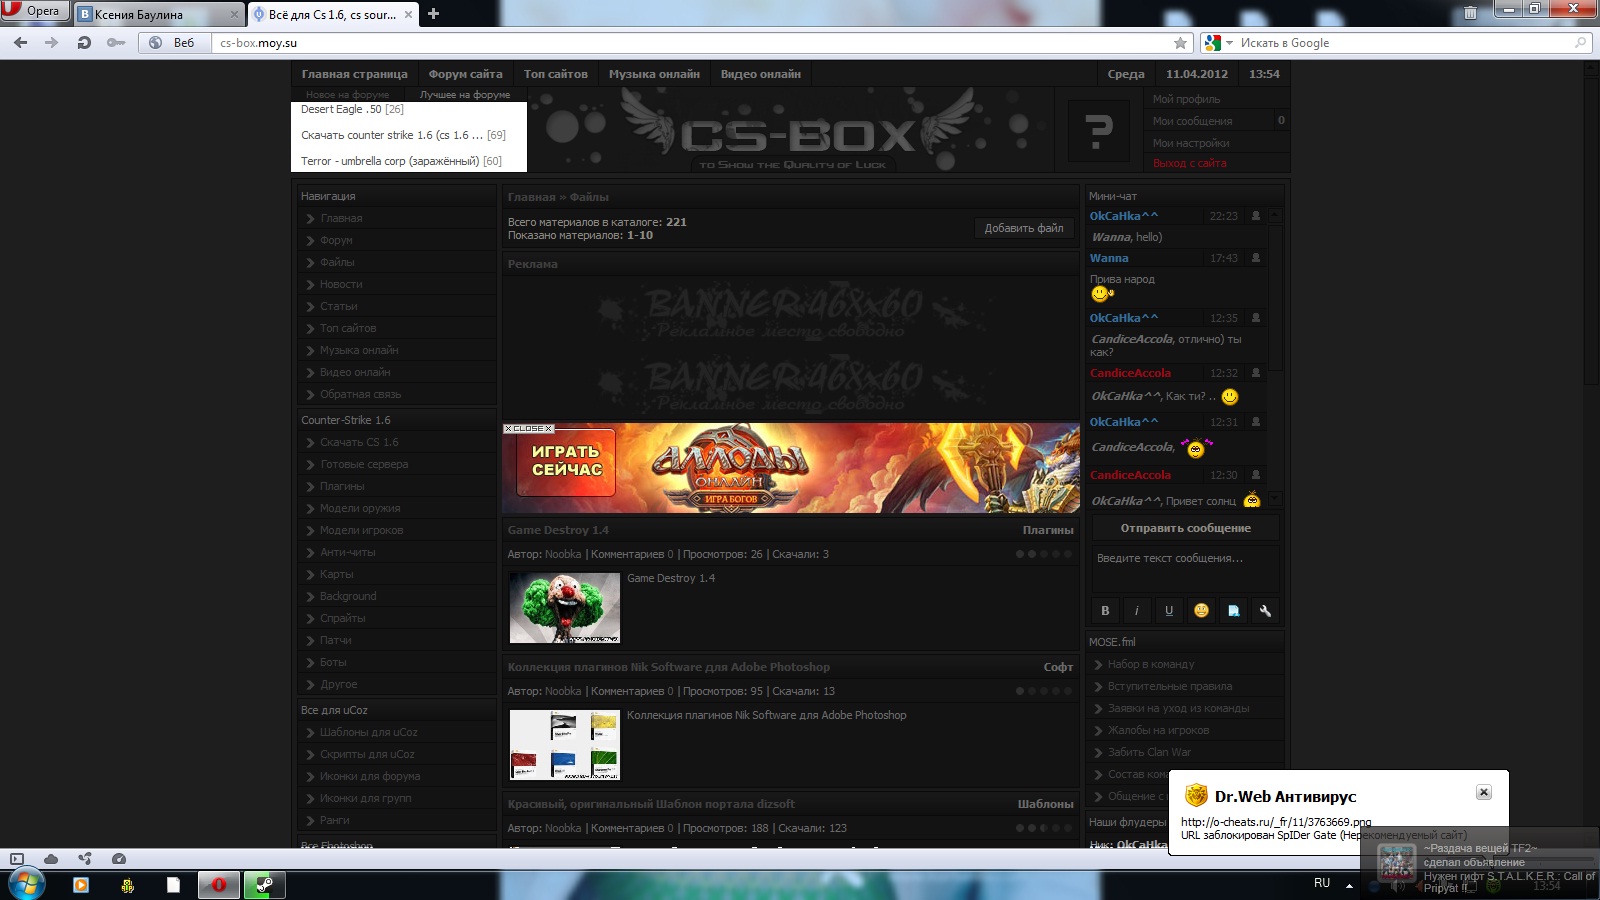Open Музыка онлайн in the site menu

coord(654,74)
